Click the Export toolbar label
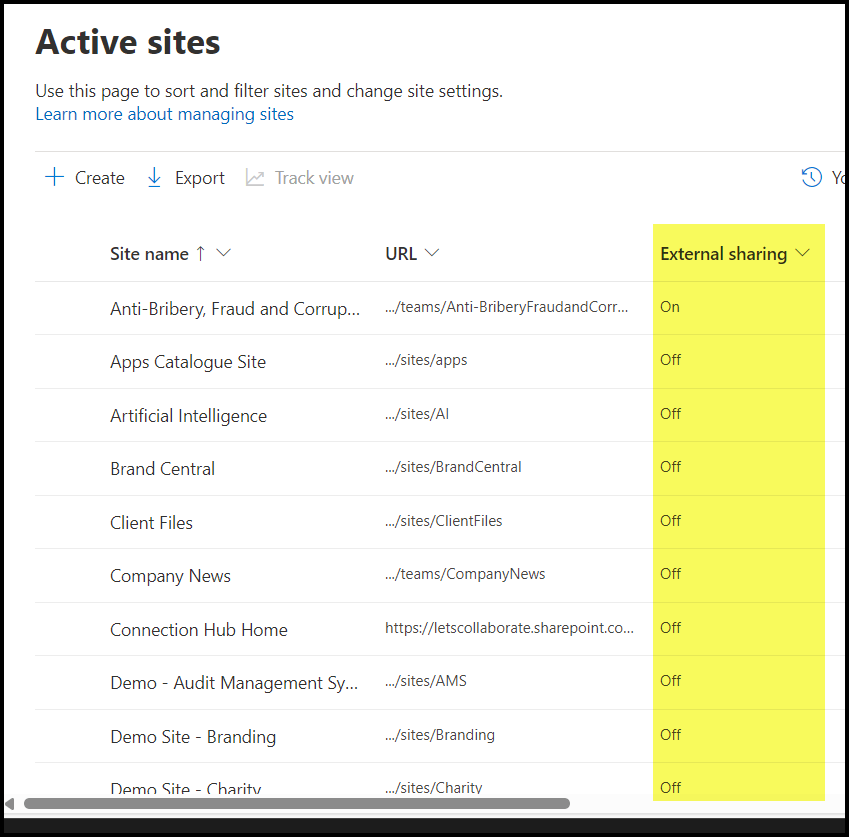849x837 pixels. pyautogui.click(x=199, y=178)
